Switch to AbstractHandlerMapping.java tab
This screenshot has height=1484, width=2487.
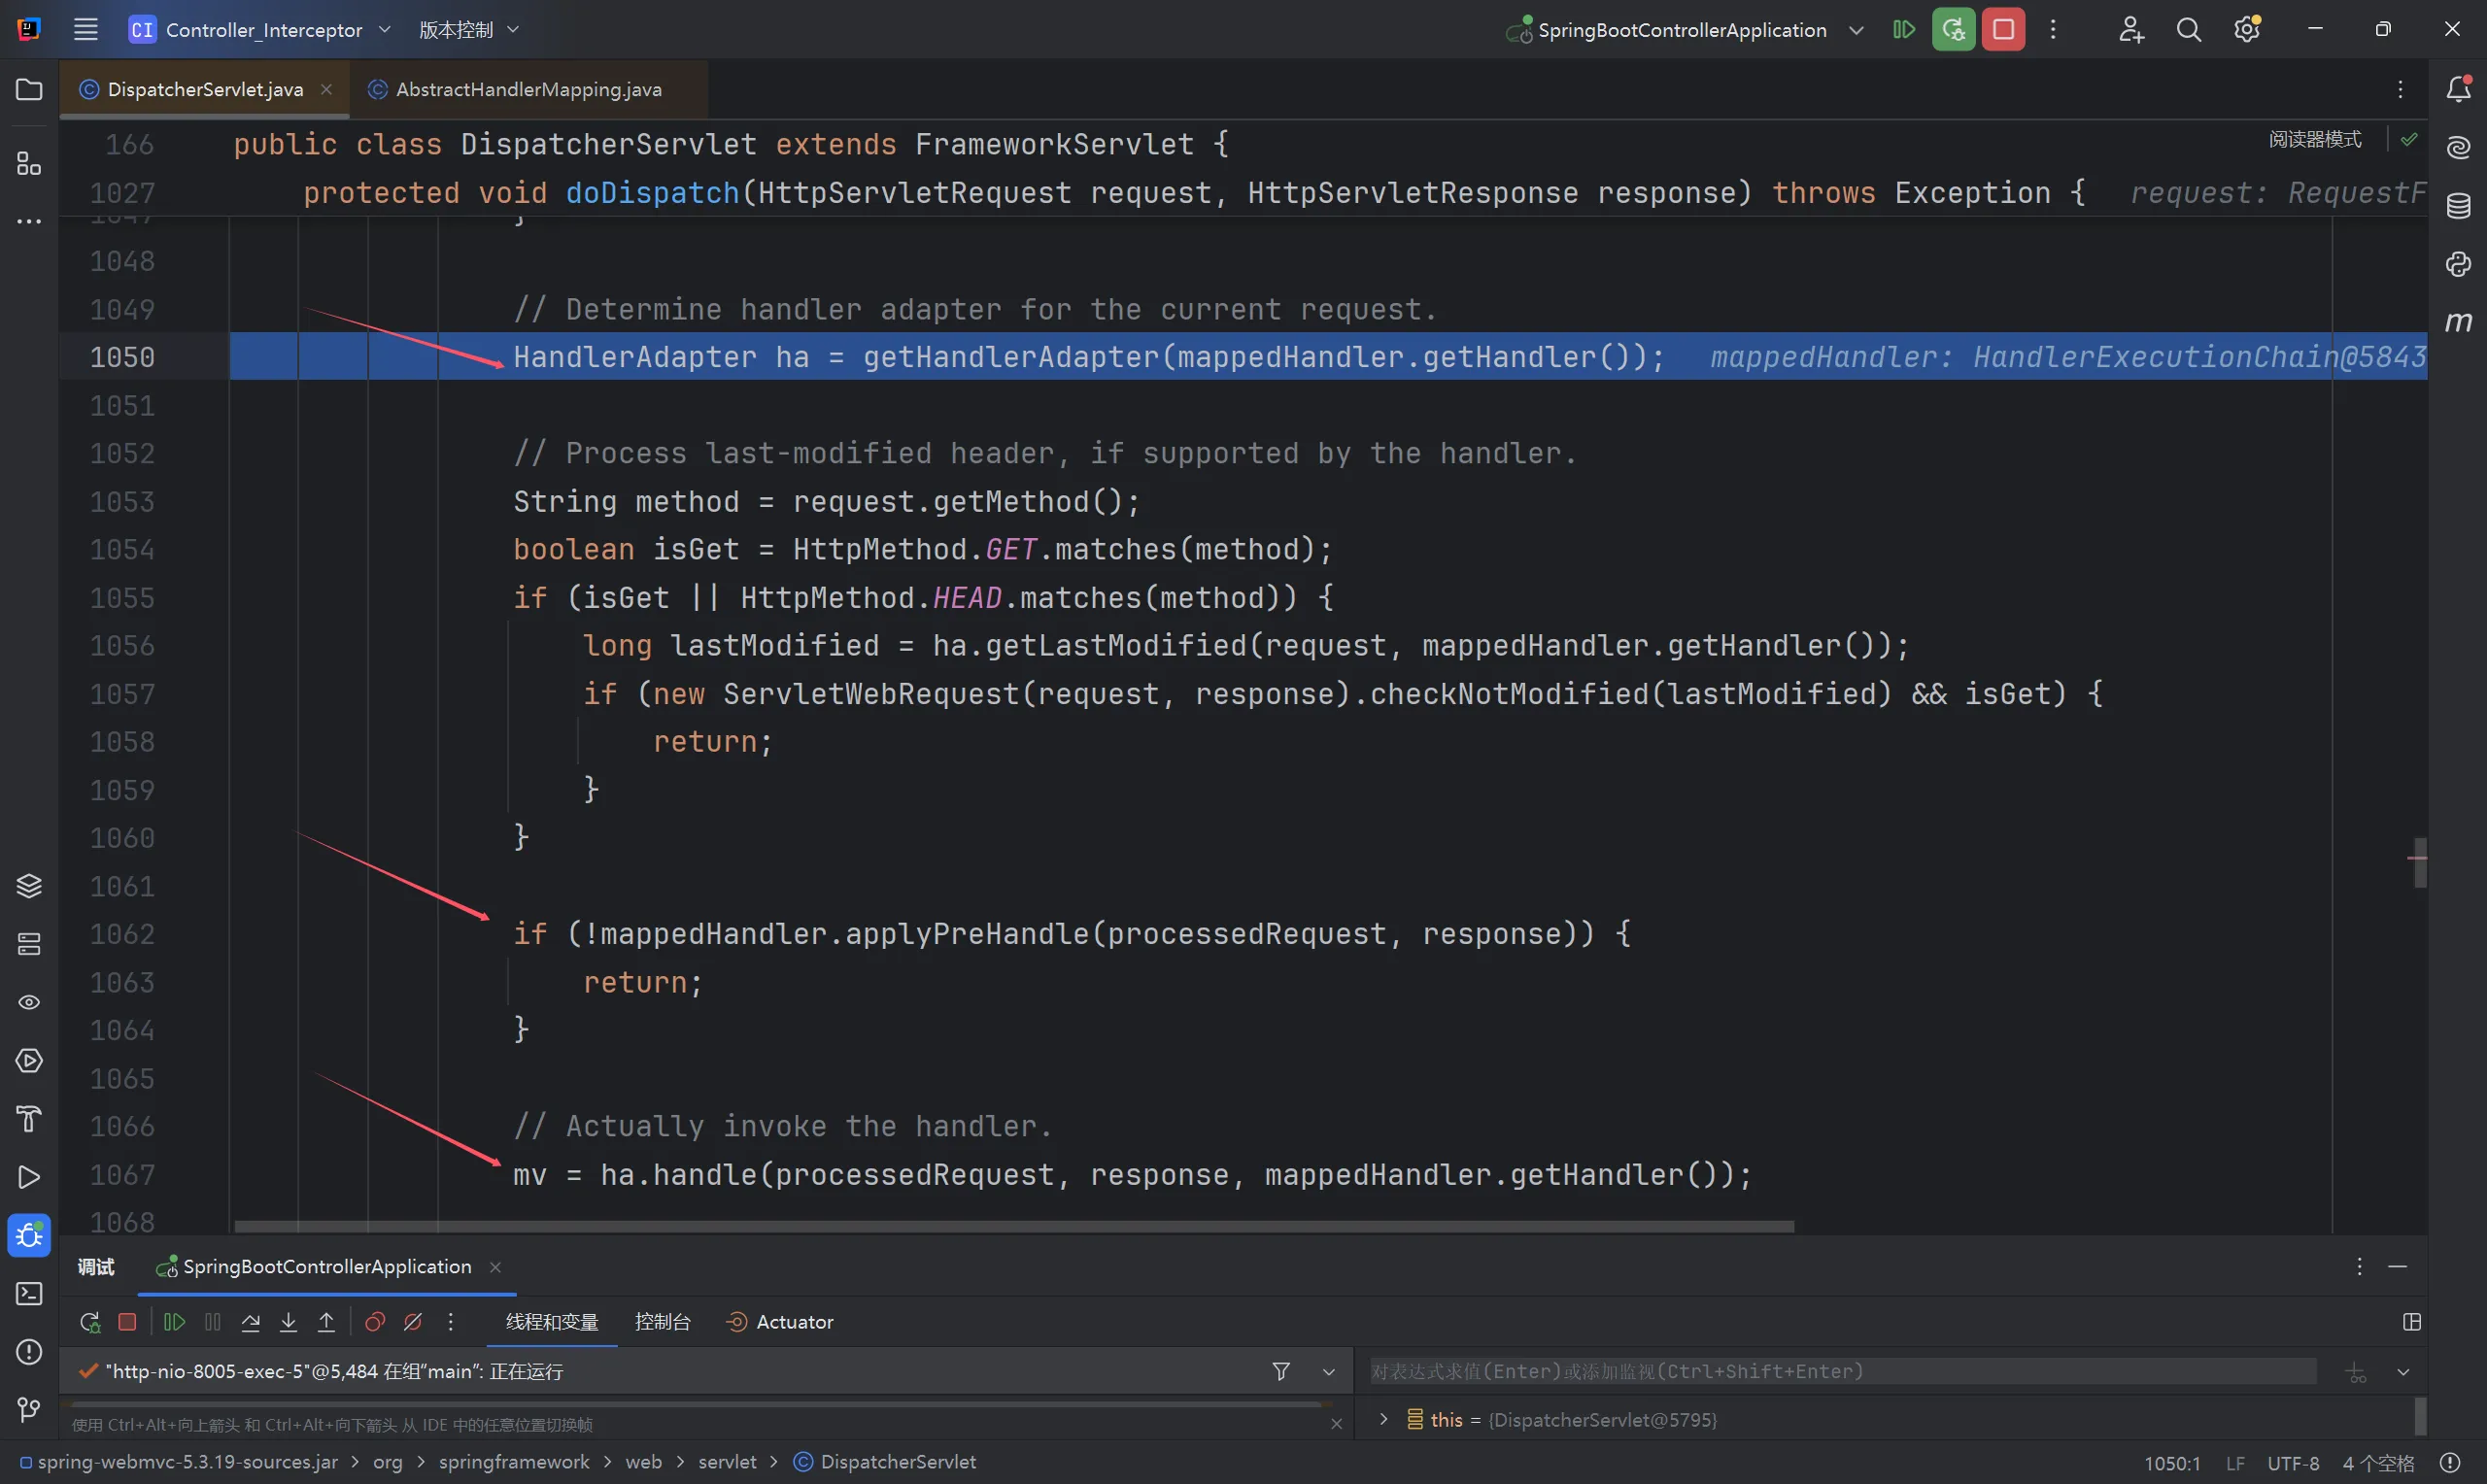tap(528, 89)
